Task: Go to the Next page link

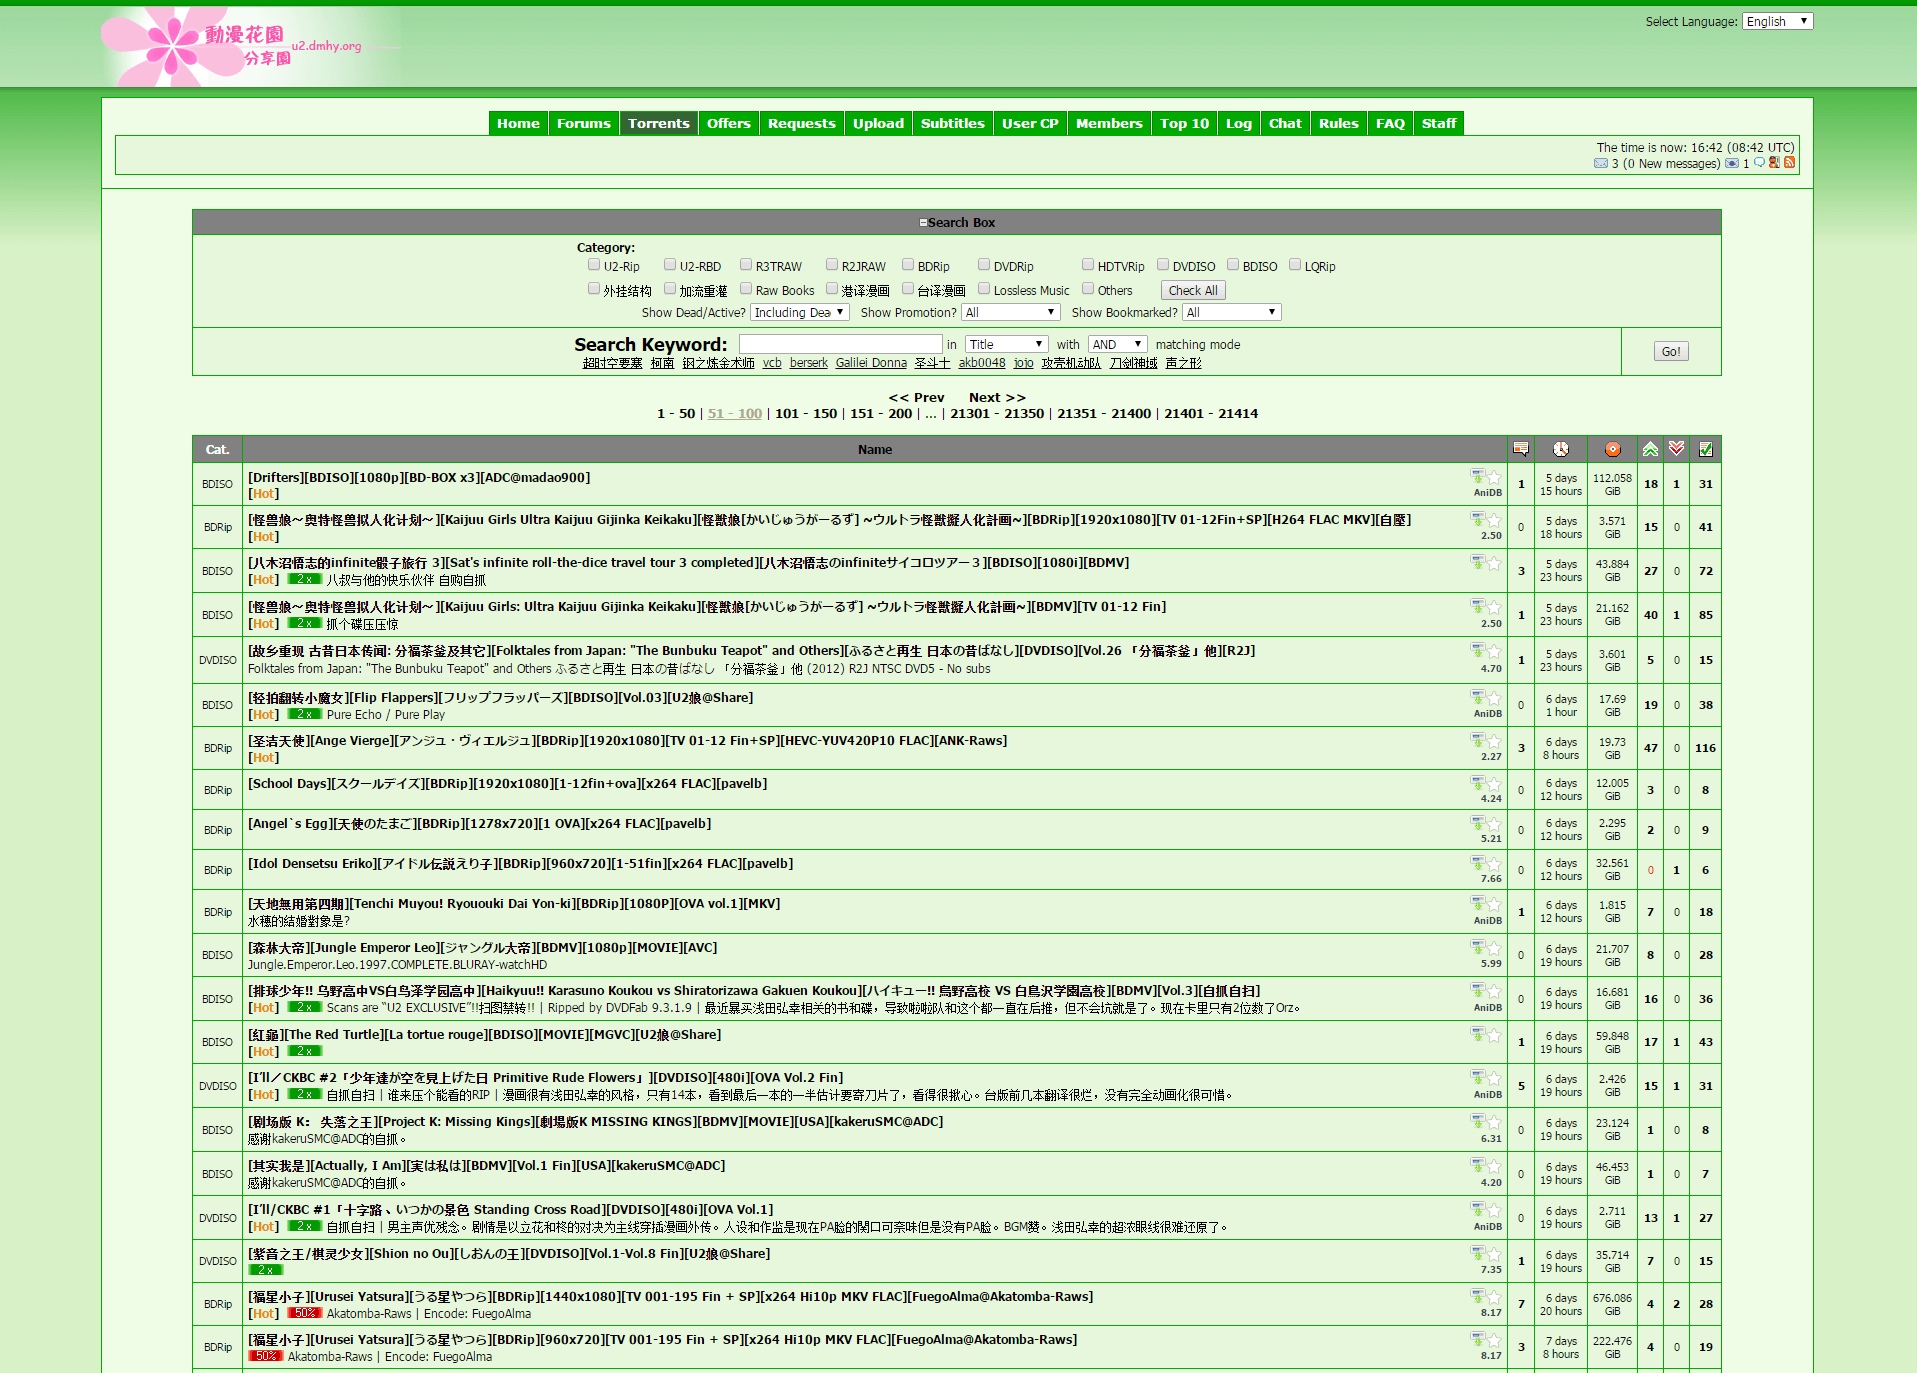Action: pyautogui.click(x=997, y=397)
